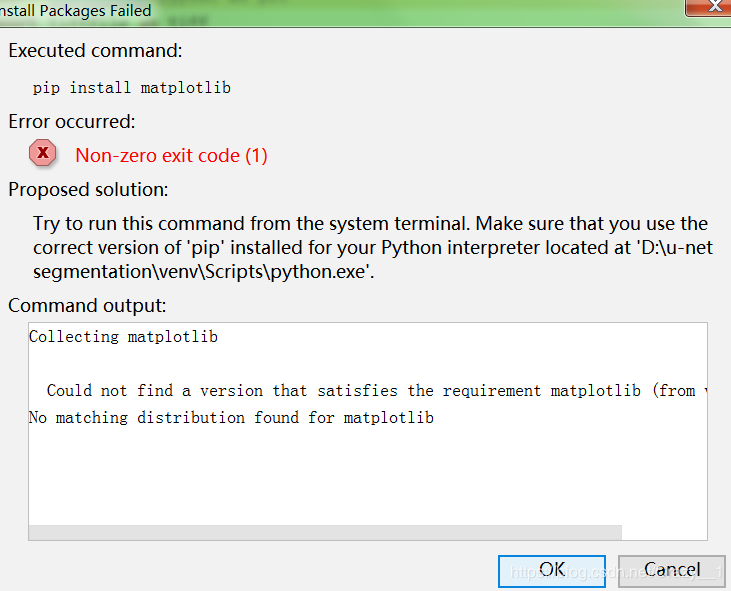Click the red error X icon
The width and height of the screenshot is (731, 591).
pos(42,154)
